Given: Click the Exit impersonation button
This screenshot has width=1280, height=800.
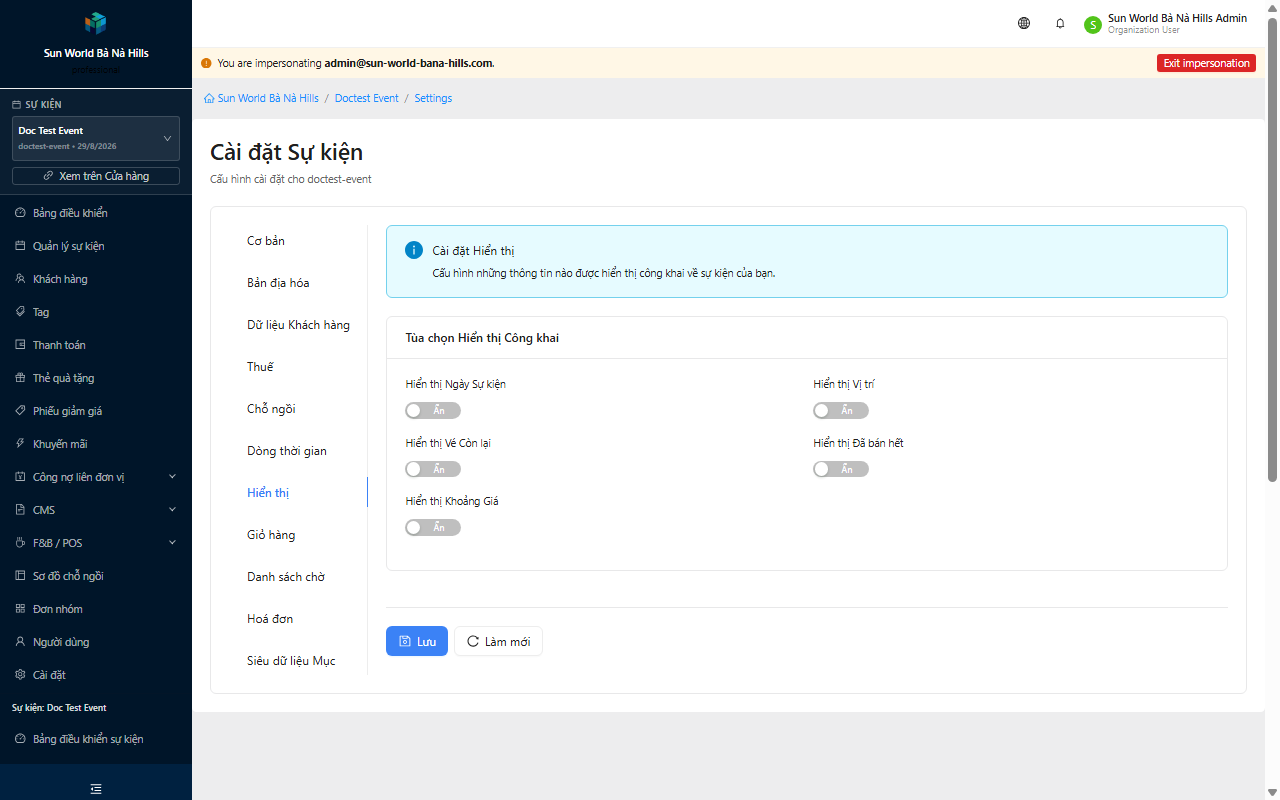Looking at the screenshot, I should click(x=1206, y=63).
